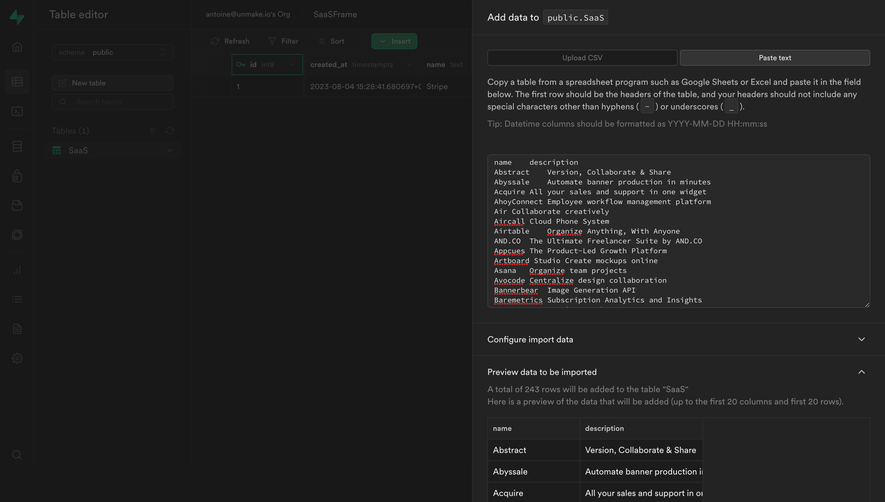885x502 pixels.
Task: Click the pencil icon on New table
Action: [62, 83]
